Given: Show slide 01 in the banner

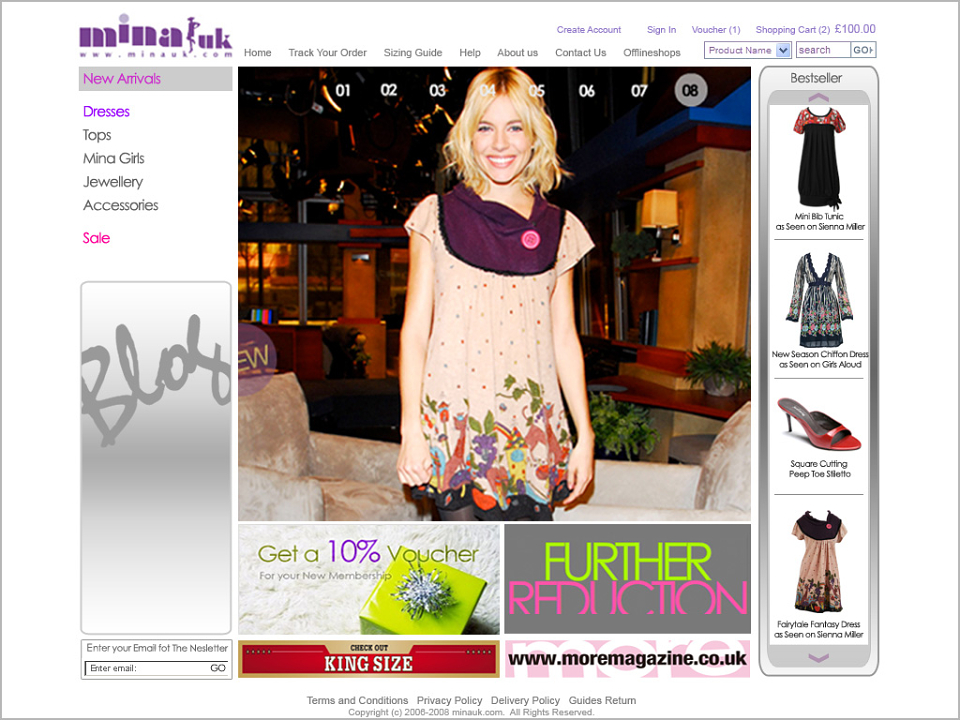Looking at the screenshot, I should [x=343, y=91].
